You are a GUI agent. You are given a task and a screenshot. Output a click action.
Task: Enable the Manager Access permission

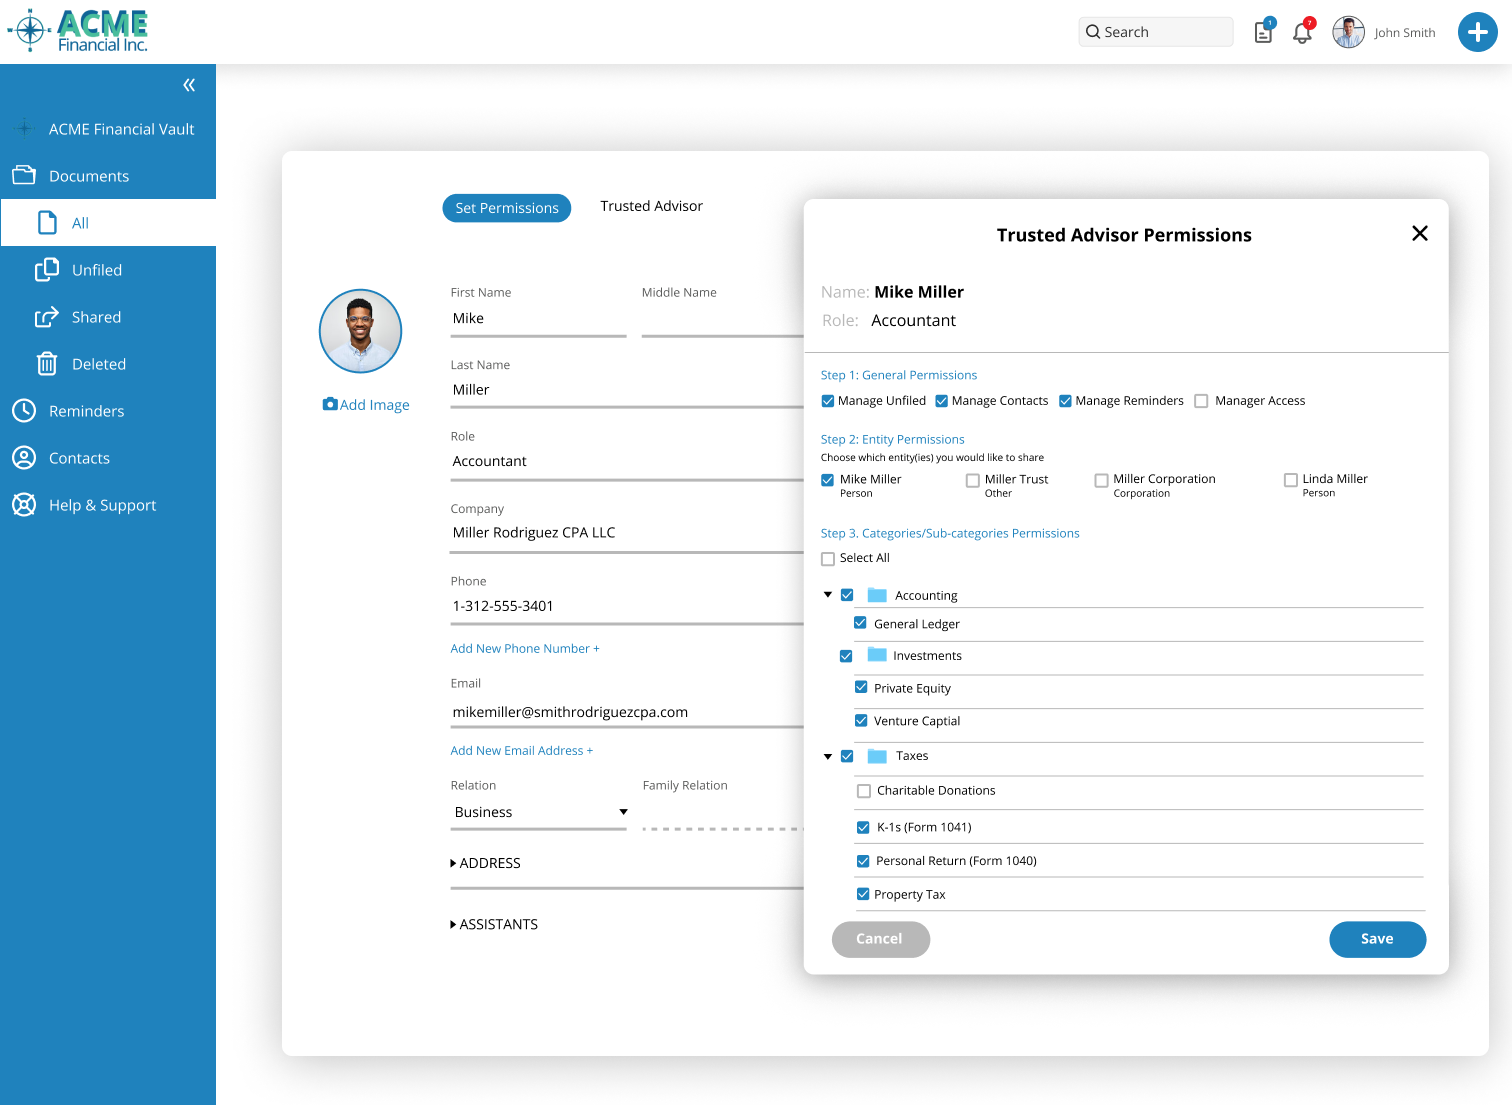pos(1200,400)
